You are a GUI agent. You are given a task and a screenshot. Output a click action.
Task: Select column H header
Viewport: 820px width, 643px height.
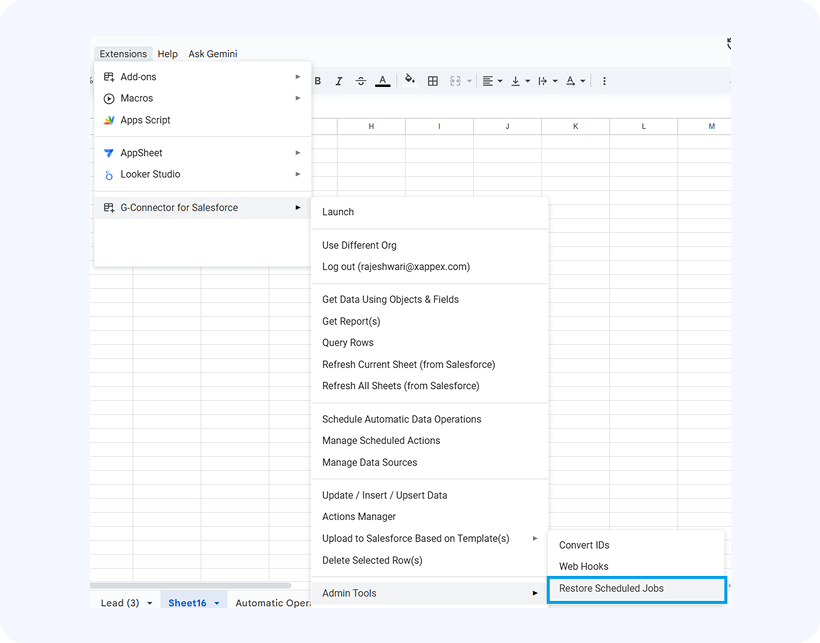371,126
